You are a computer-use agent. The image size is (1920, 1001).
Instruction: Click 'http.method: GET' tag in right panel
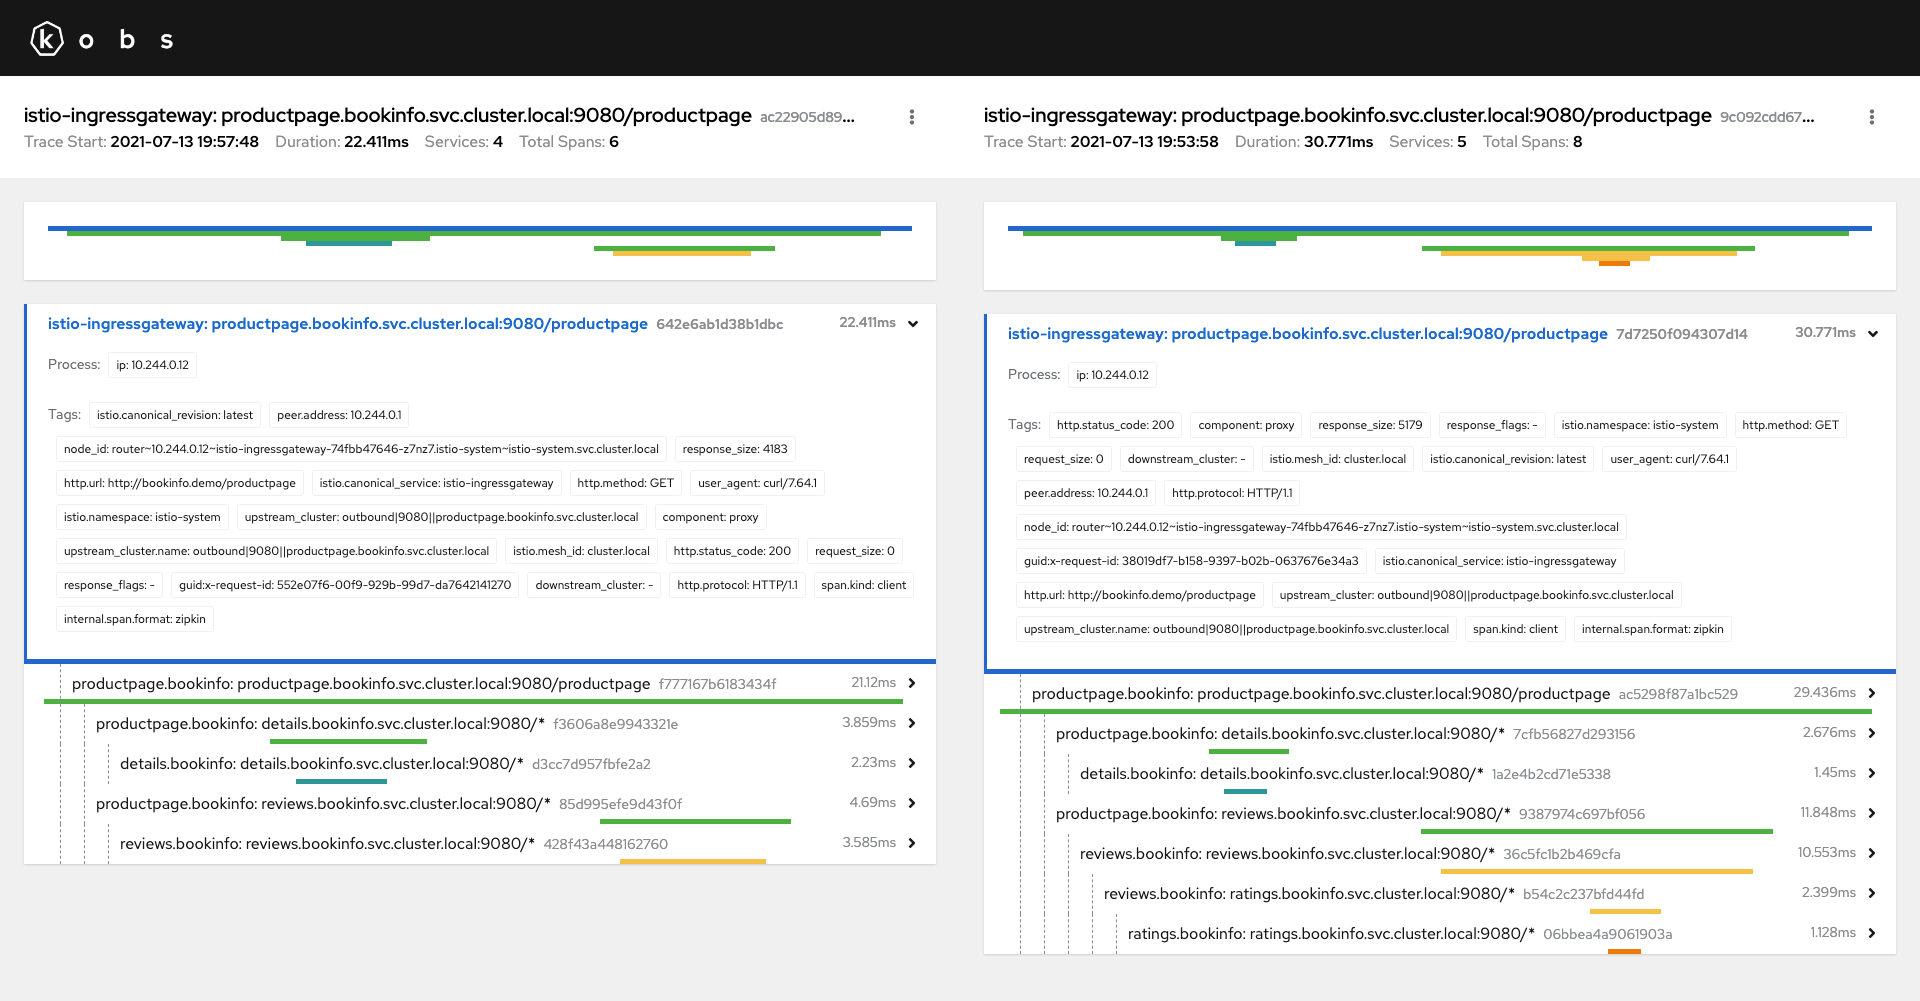(1790, 425)
